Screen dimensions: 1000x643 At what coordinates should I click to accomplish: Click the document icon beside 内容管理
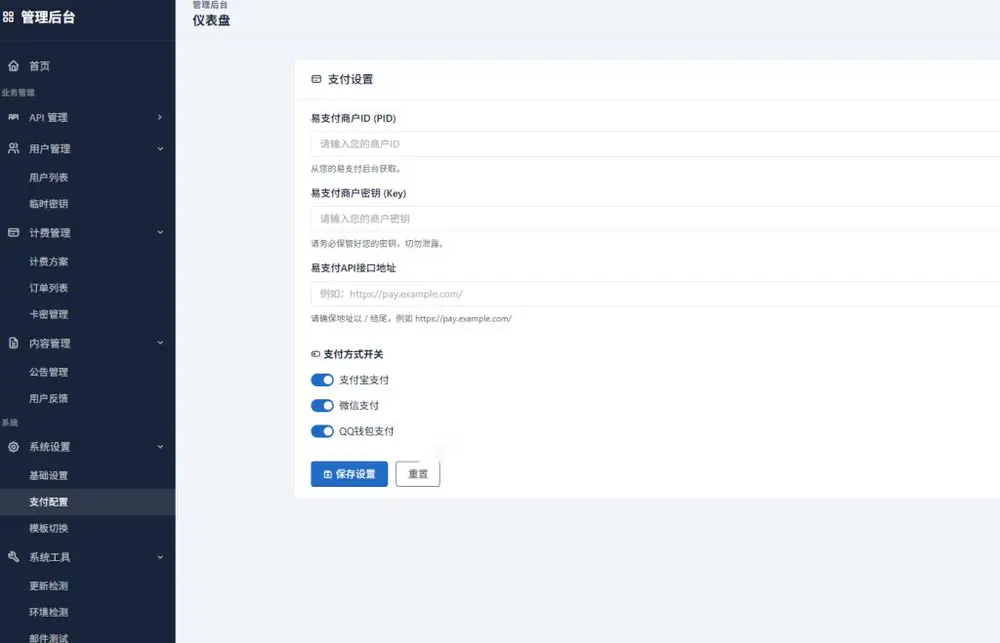click(13, 343)
